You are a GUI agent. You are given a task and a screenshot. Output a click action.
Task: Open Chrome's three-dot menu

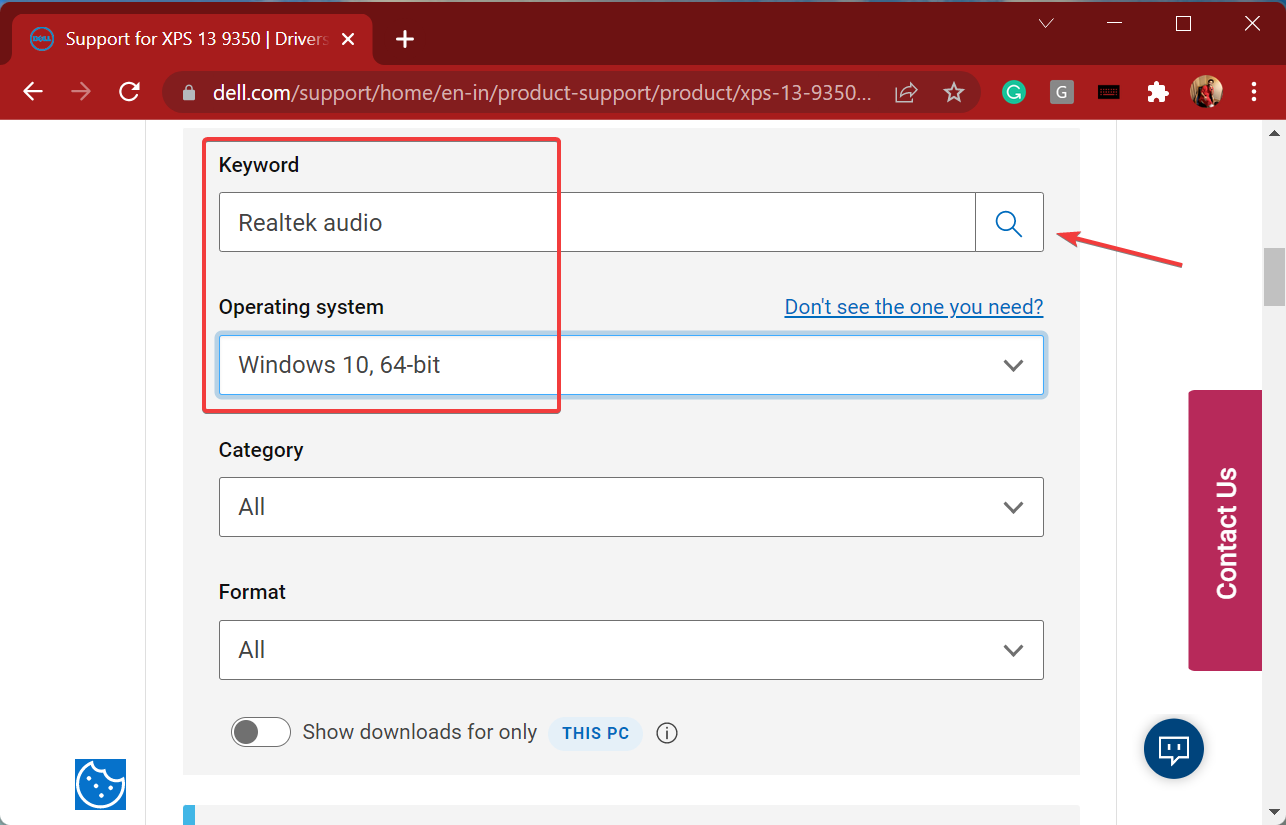pyautogui.click(x=1254, y=93)
